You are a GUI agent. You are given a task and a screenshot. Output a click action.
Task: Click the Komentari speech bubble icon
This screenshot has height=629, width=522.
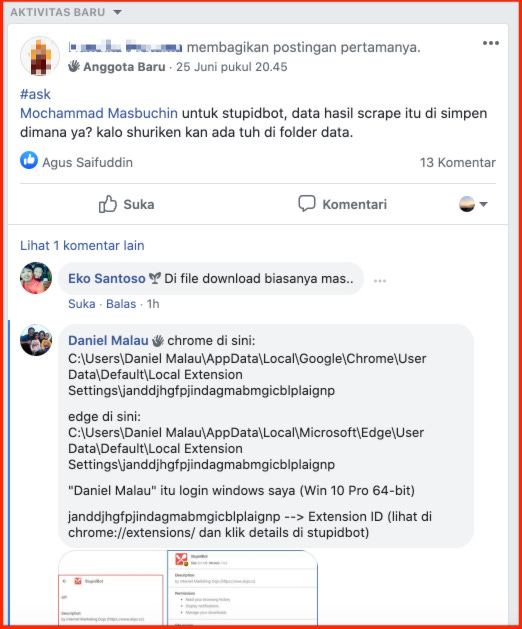(307, 203)
